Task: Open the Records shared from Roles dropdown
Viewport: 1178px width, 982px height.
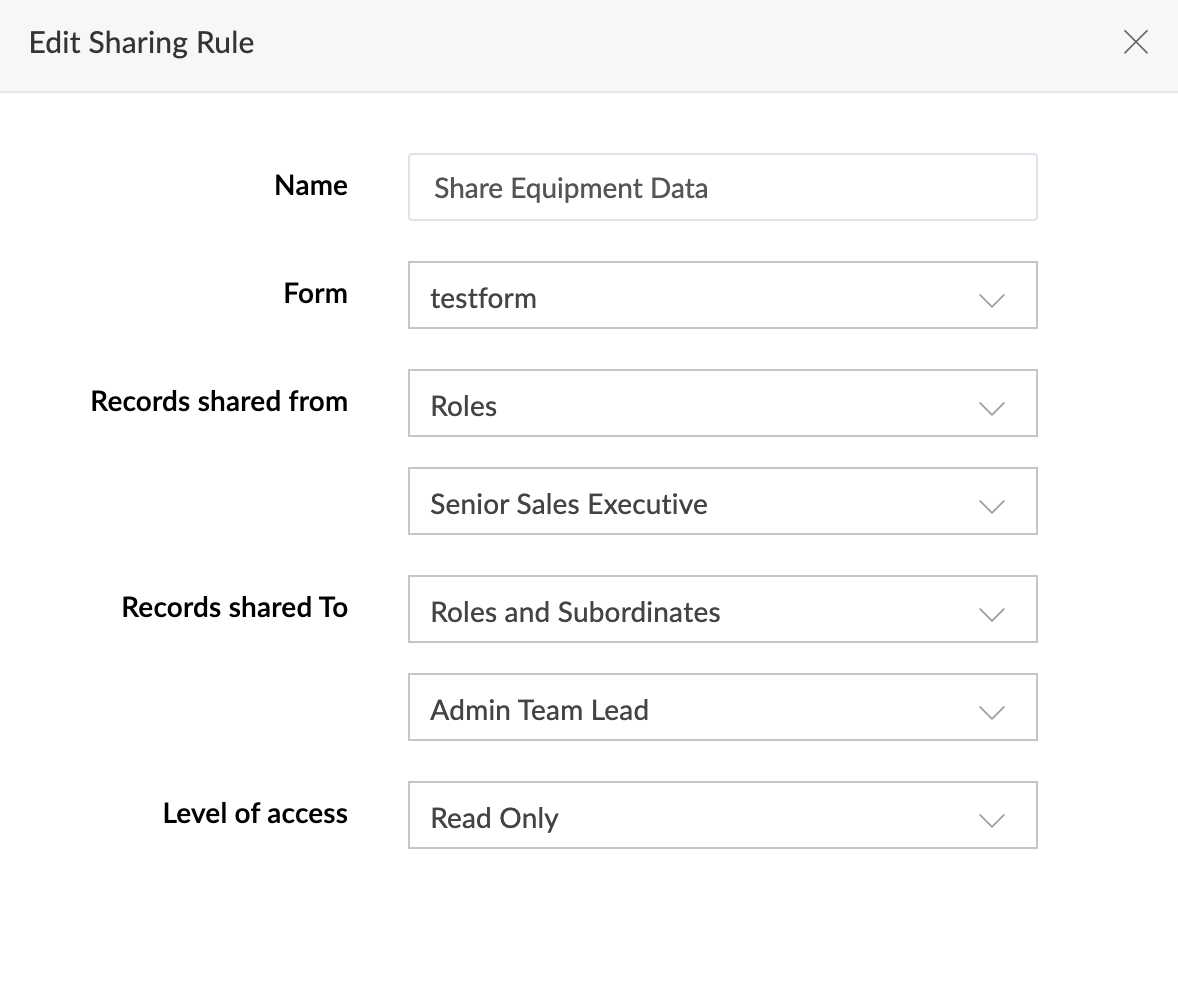Action: coord(700,404)
